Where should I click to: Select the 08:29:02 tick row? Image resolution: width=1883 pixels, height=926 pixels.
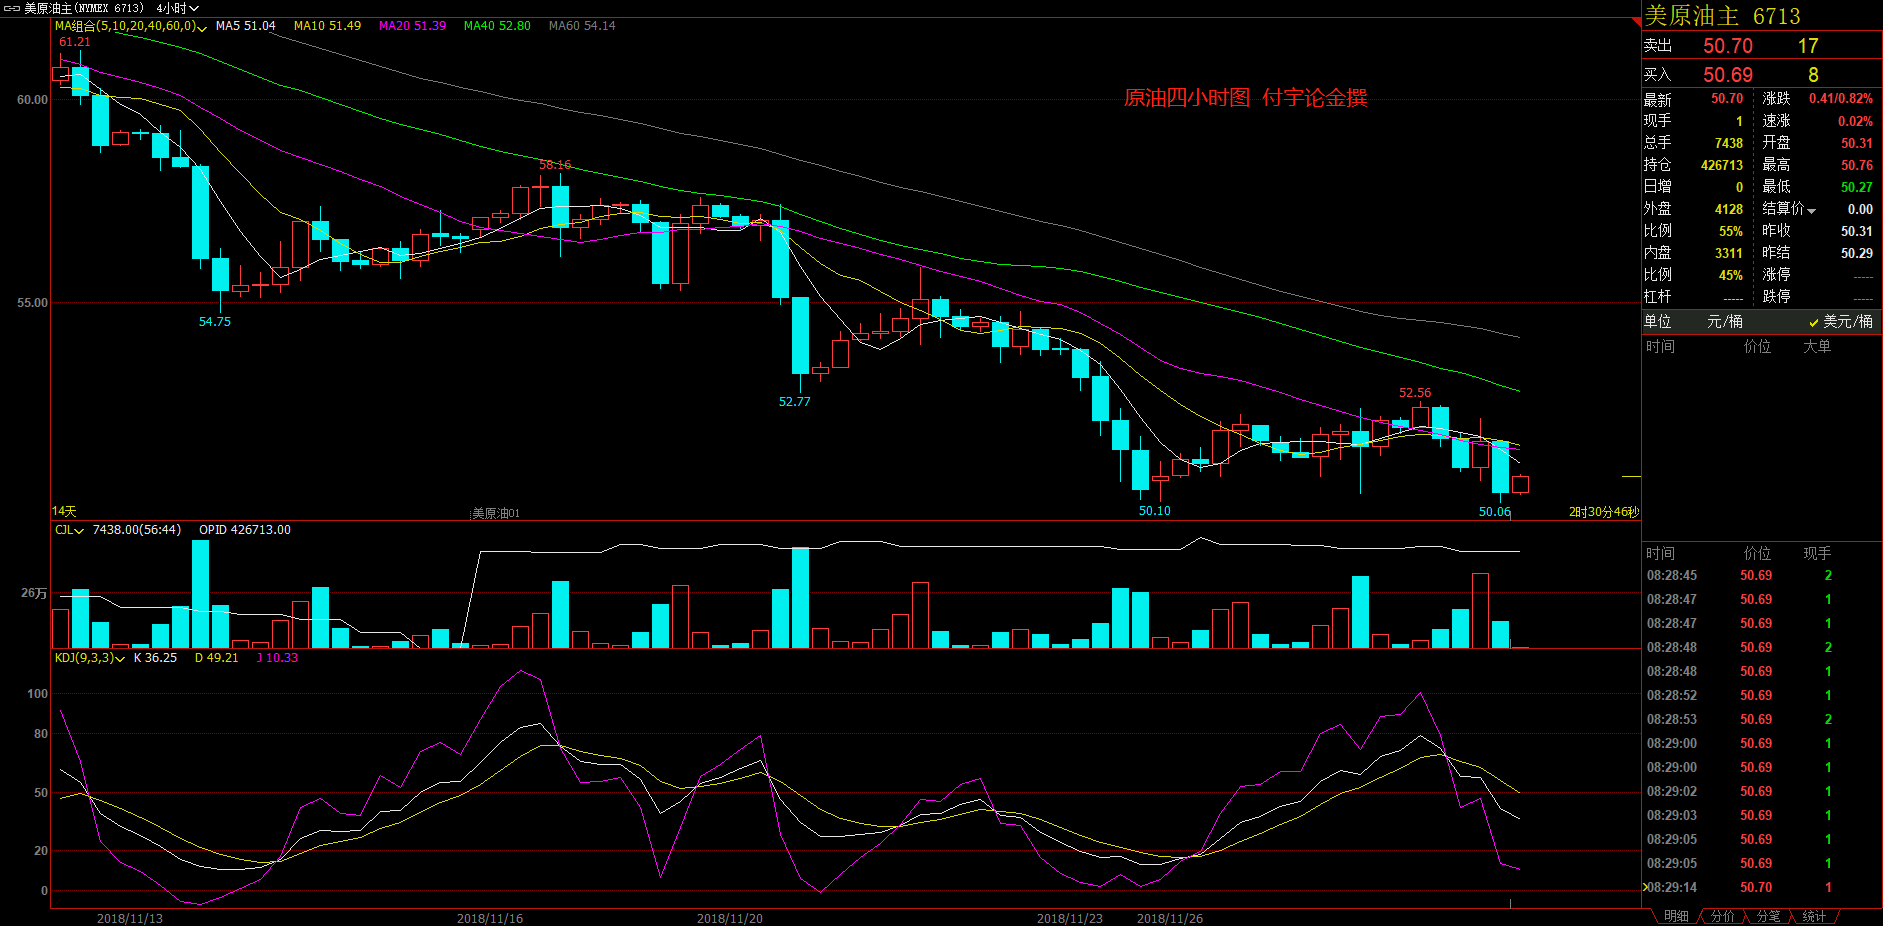pos(1761,791)
